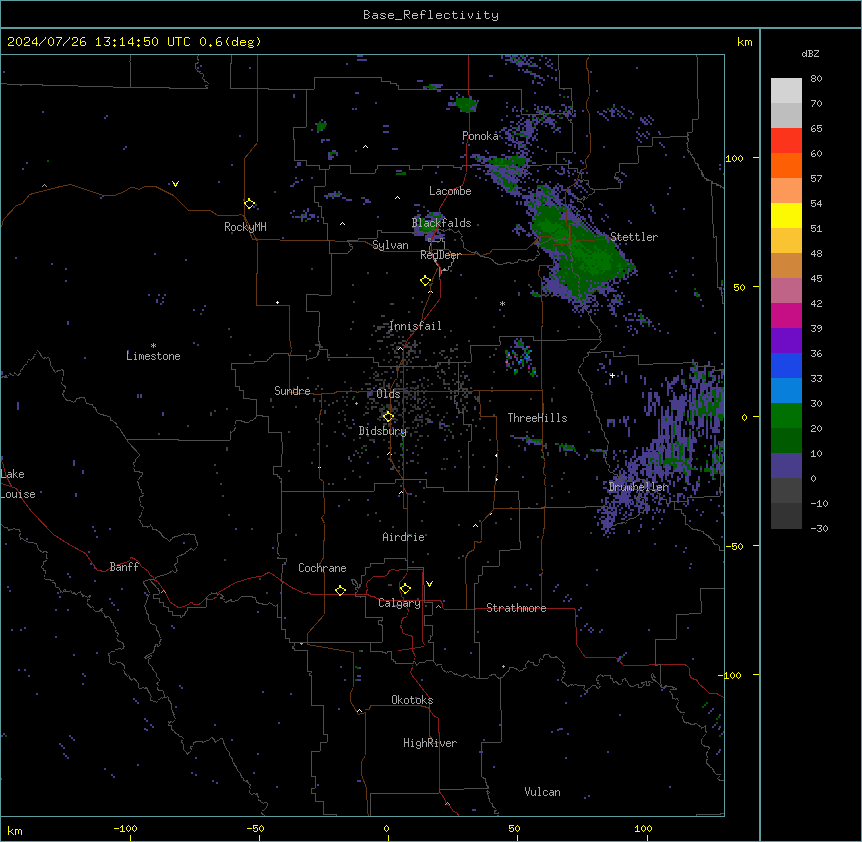The height and width of the screenshot is (842, 862).
Task: Select the light gray 70-80 dBZ legend swatch
Action: [x=786, y=91]
